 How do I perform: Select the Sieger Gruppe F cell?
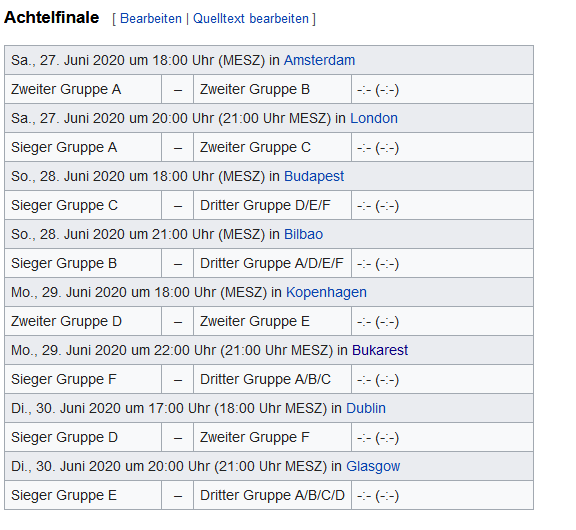pos(83,379)
